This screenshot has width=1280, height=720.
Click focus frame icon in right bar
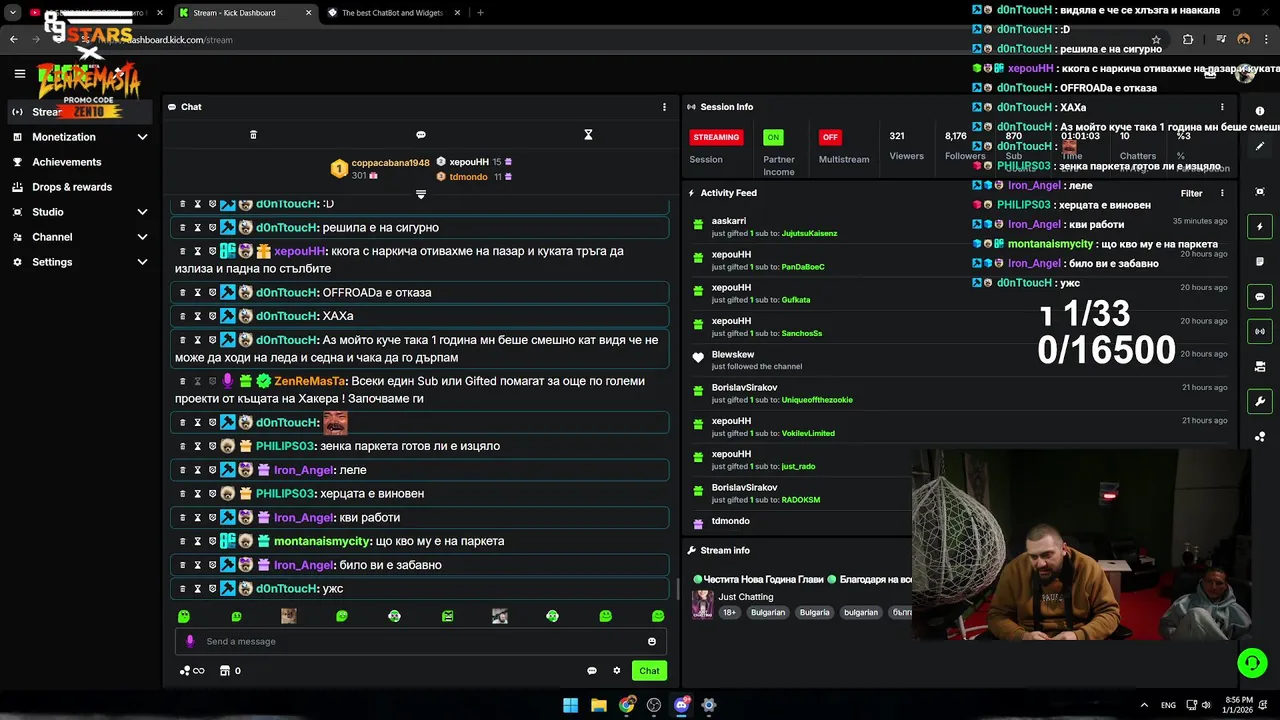(x=1260, y=192)
